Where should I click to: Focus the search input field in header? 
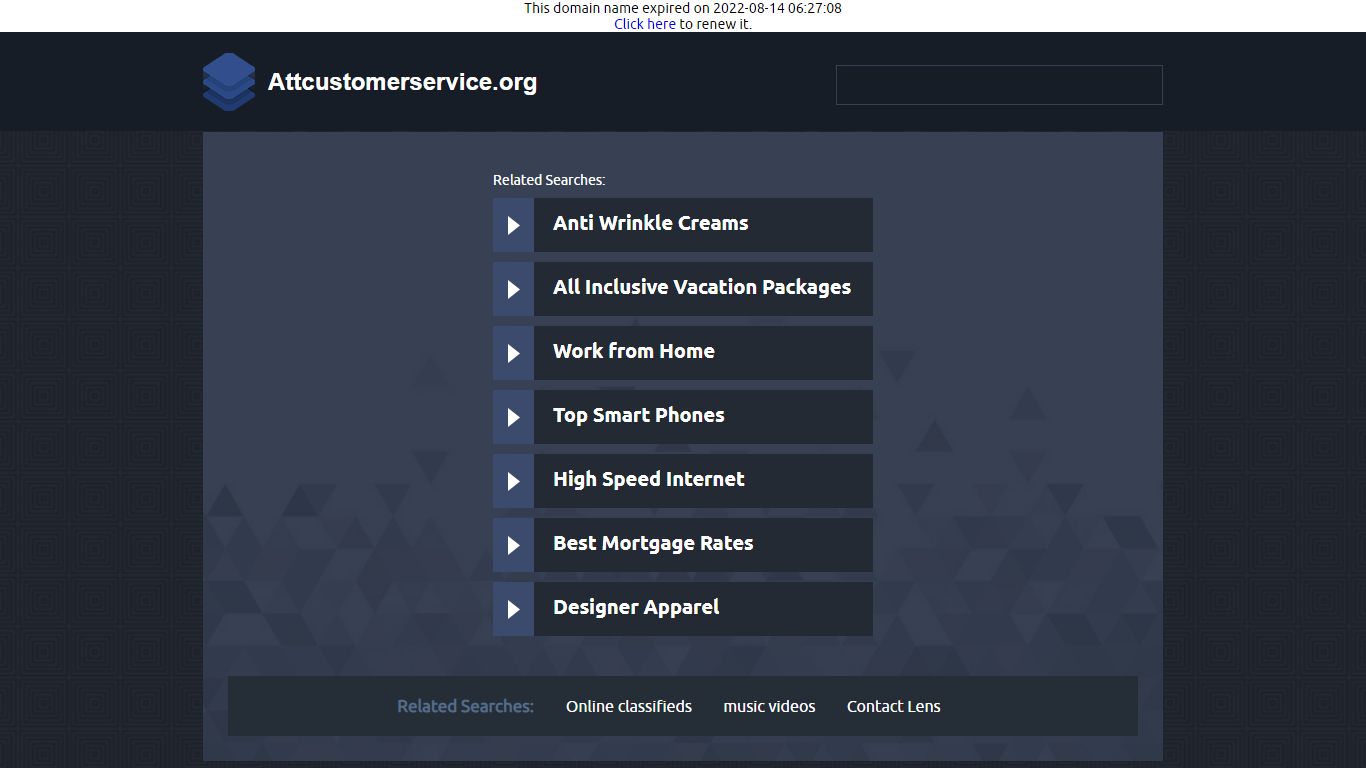point(999,85)
